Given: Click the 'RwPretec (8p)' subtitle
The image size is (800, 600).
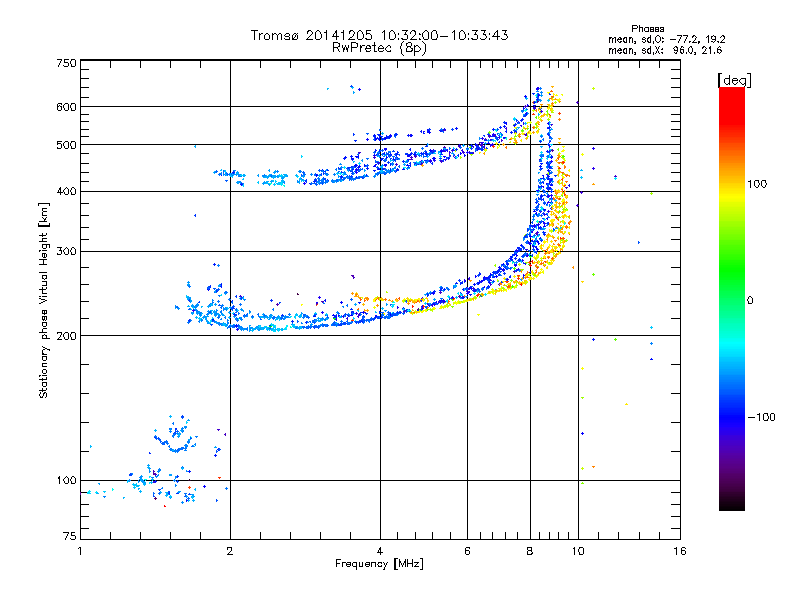Looking at the screenshot, I should [379, 48].
